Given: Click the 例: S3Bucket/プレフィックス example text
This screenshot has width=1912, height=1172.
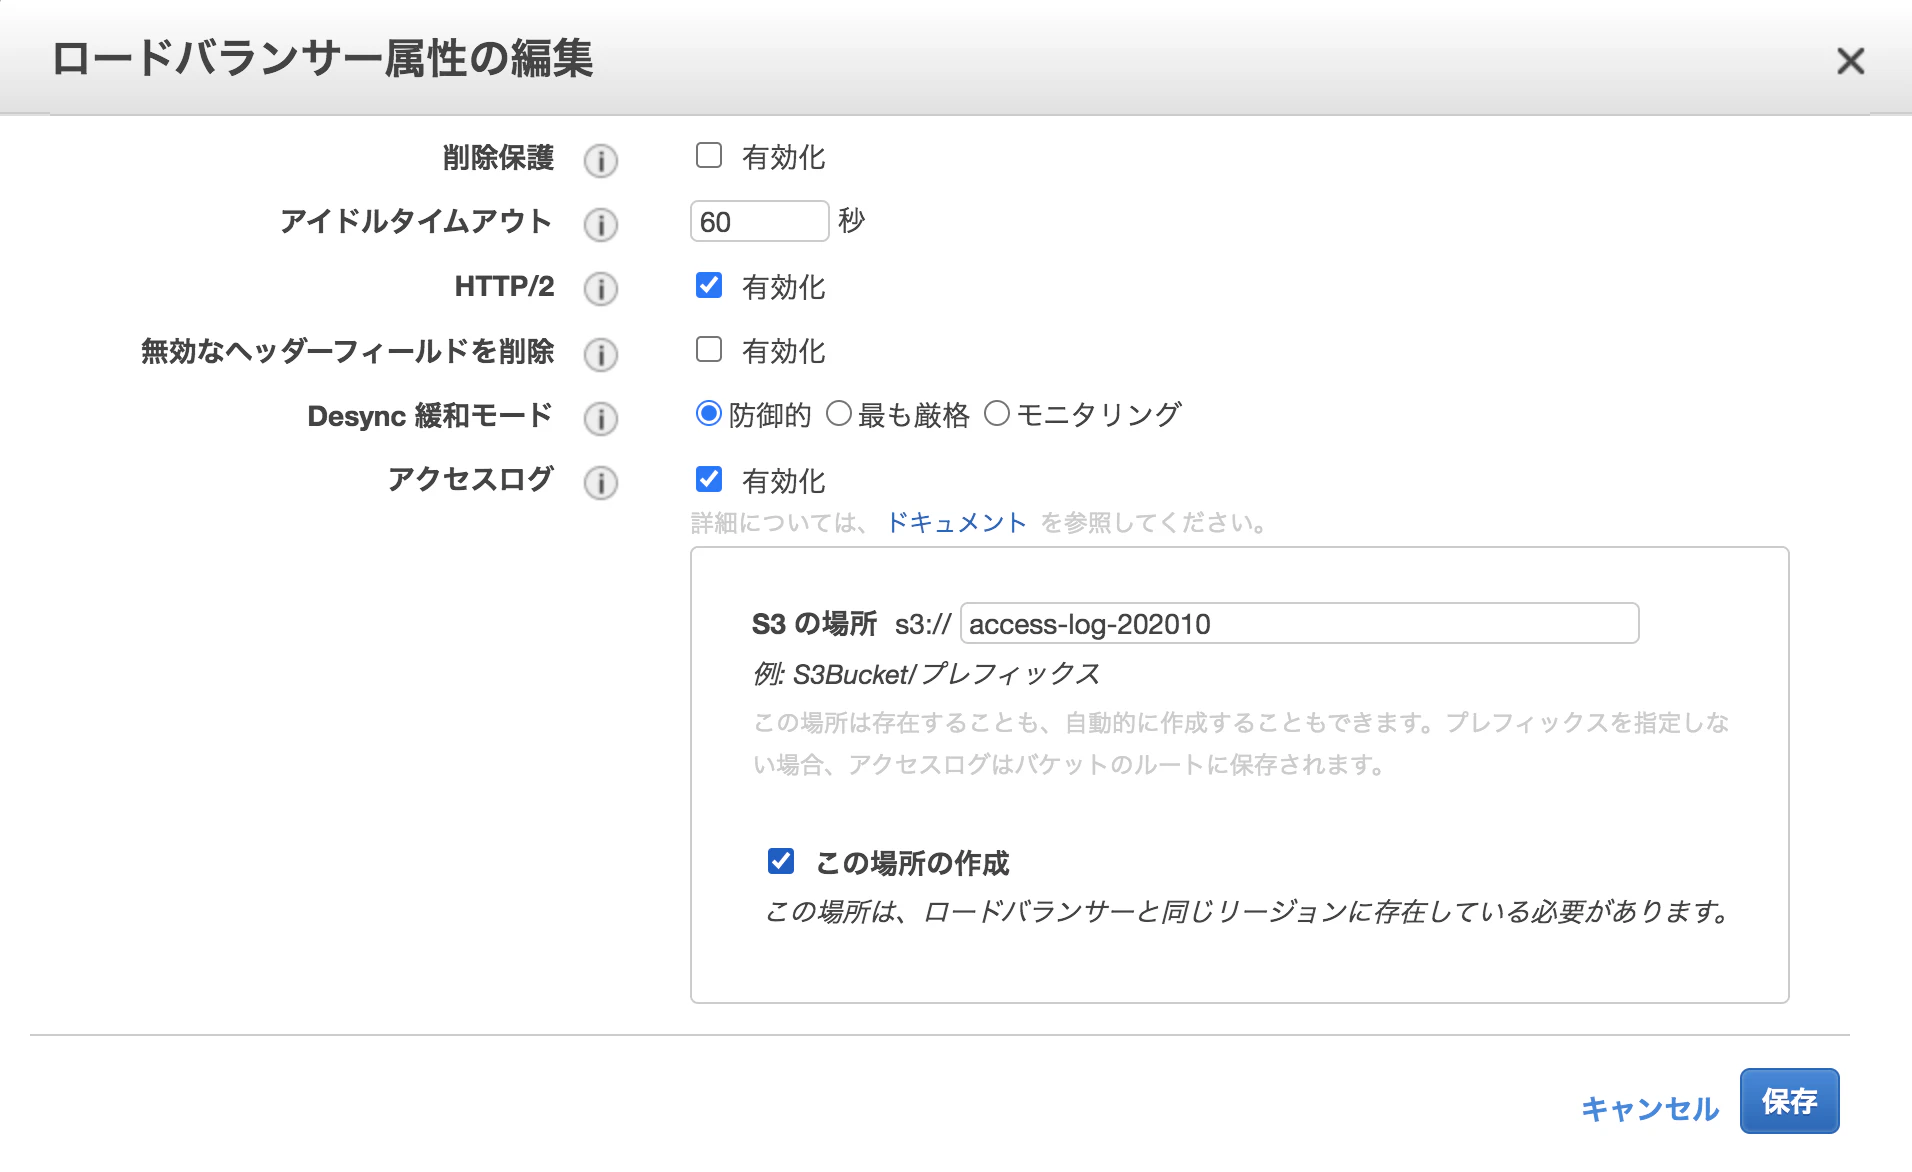Looking at the screenshot, I should click(926, 674).
